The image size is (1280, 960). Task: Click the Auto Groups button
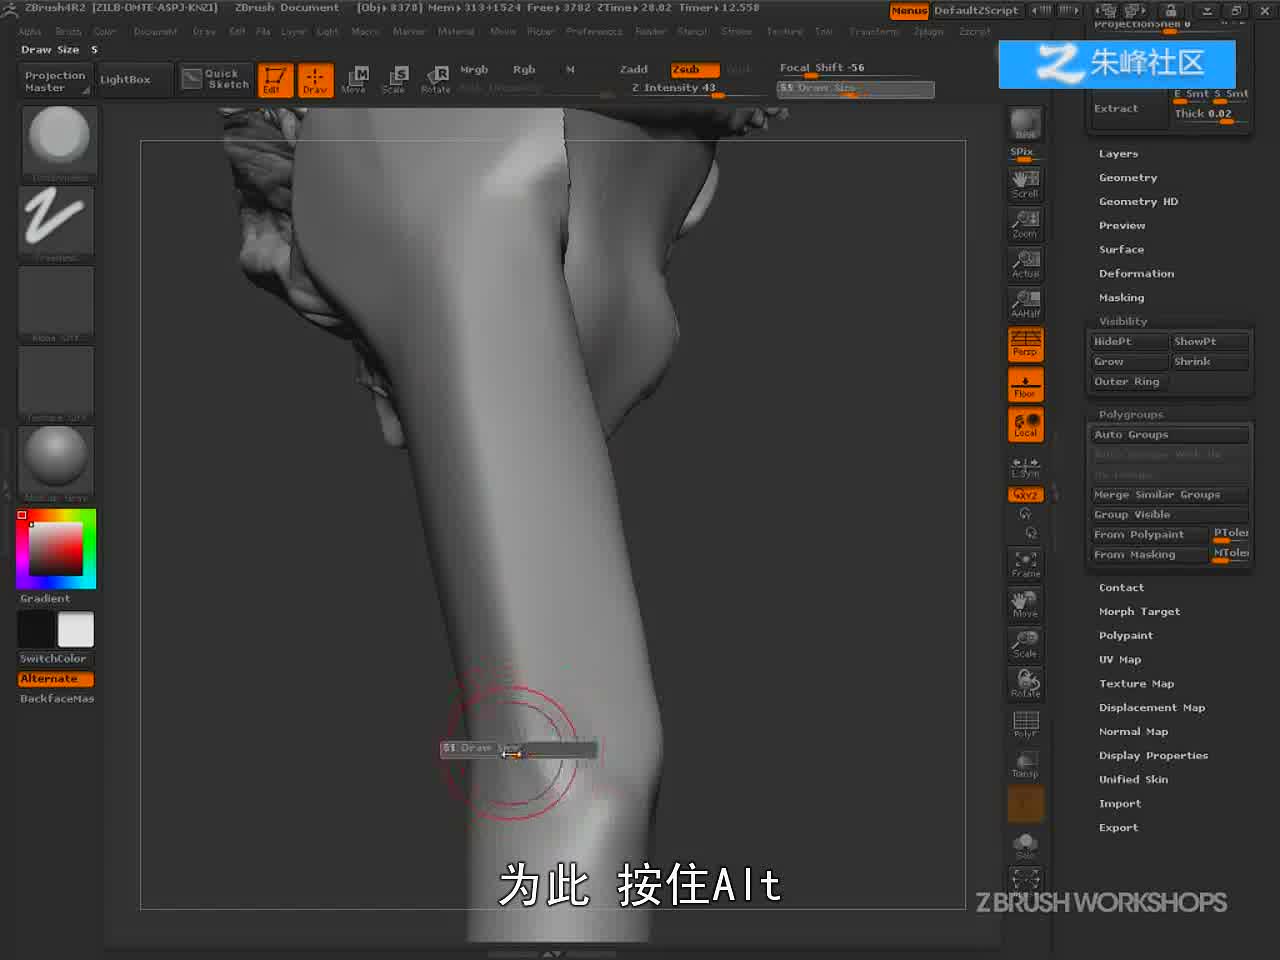(1169, 435)
